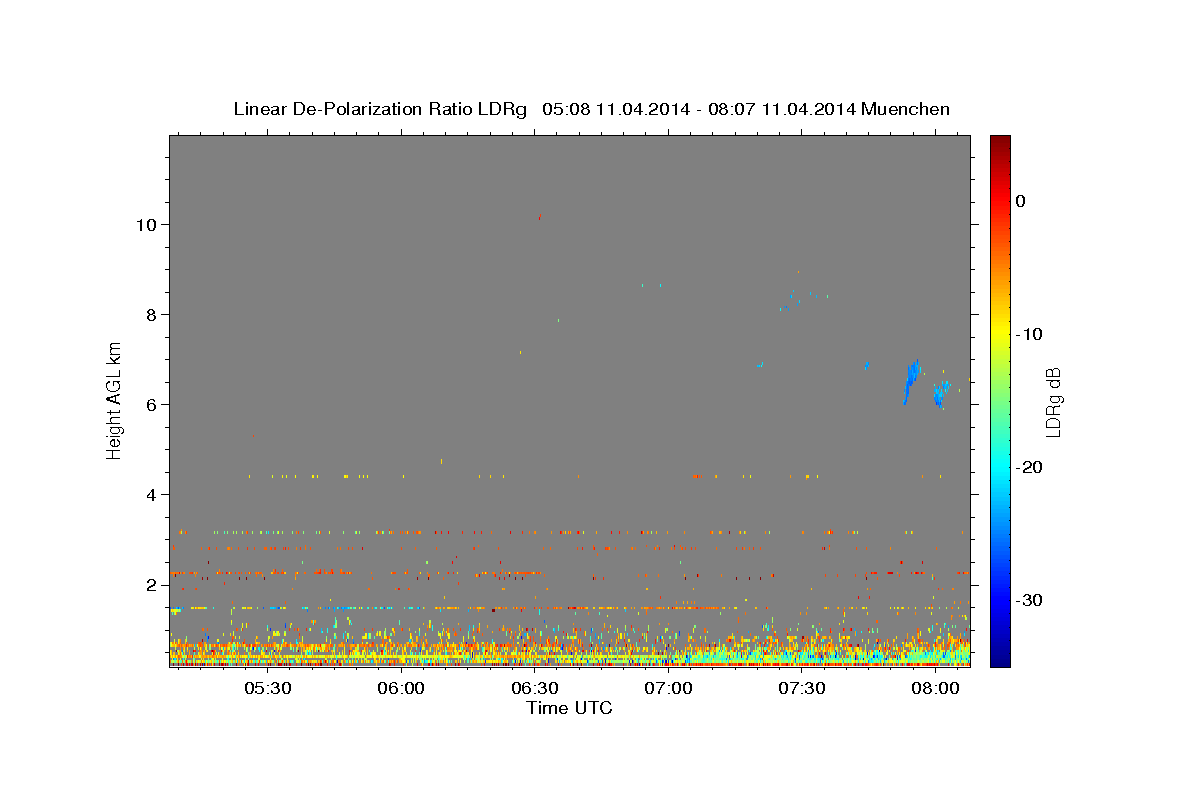Click the Height AGL km axis title
The width and height of the screenshot is (1200, 800).
[x=114, y=400]
